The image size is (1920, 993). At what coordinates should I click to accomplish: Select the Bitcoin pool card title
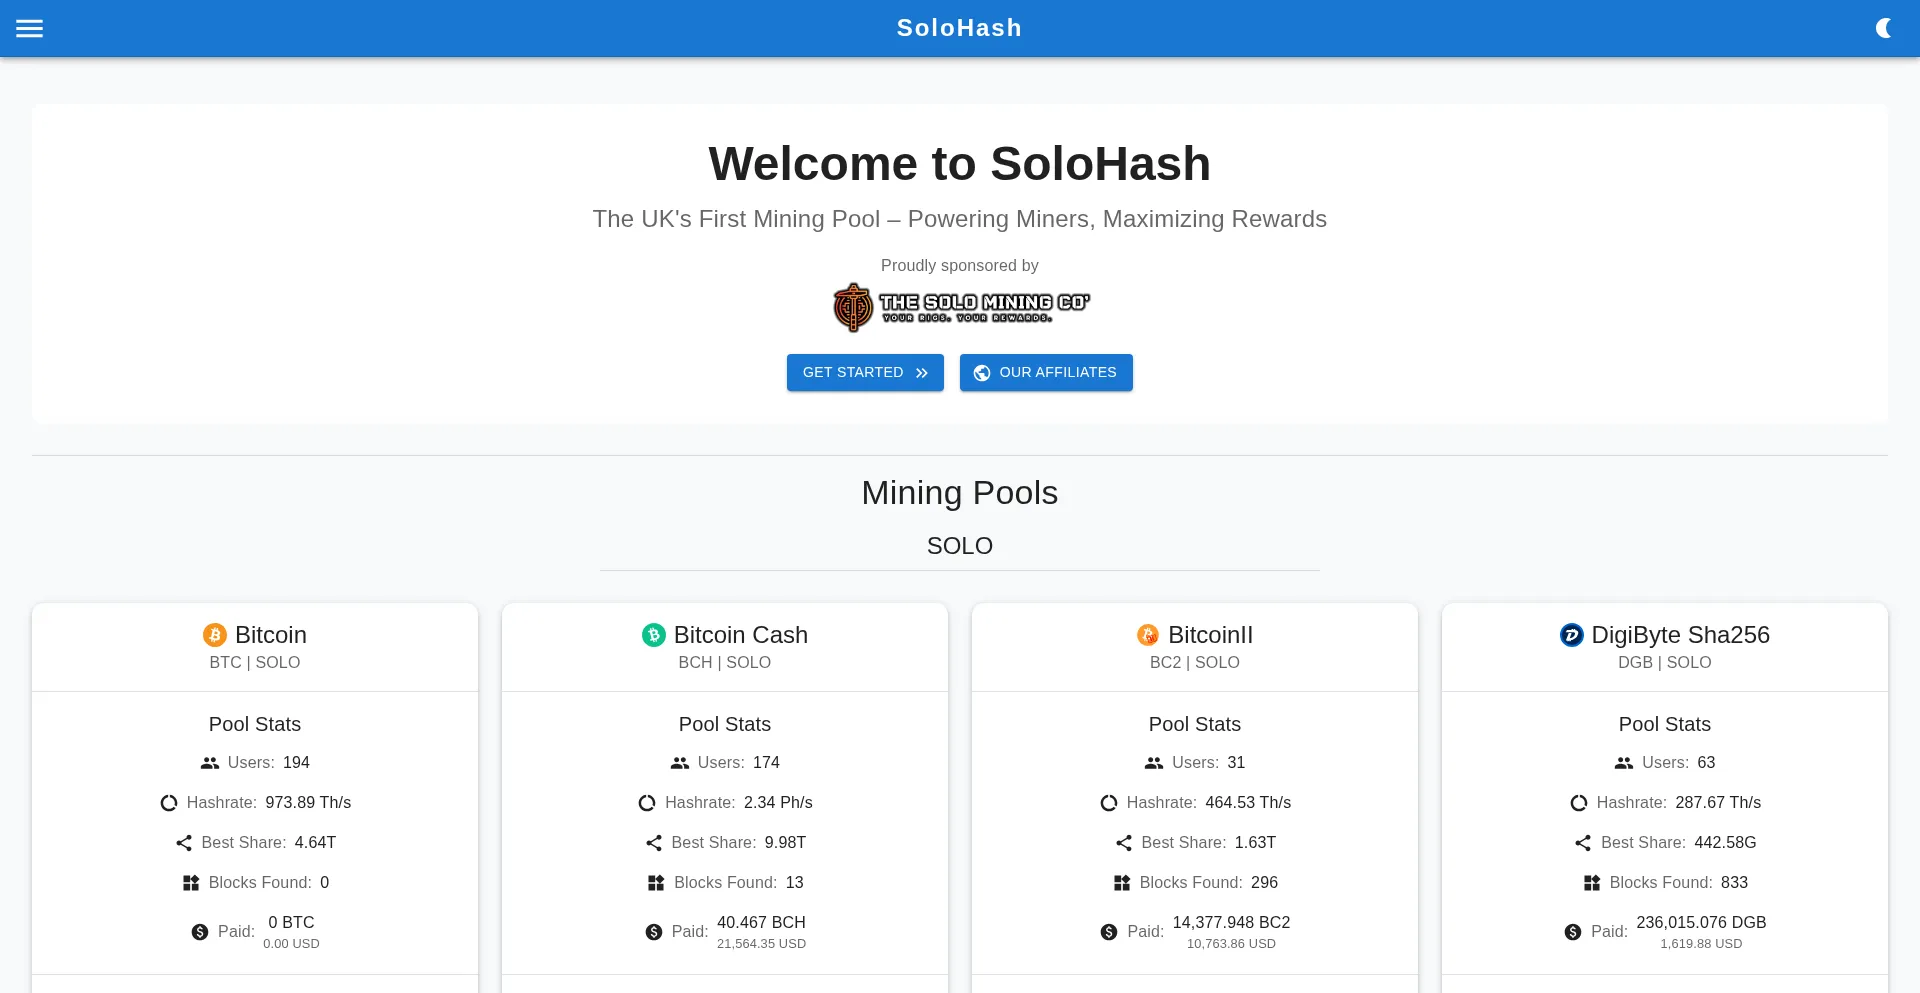pyautogui.click(x=271, y=635)
